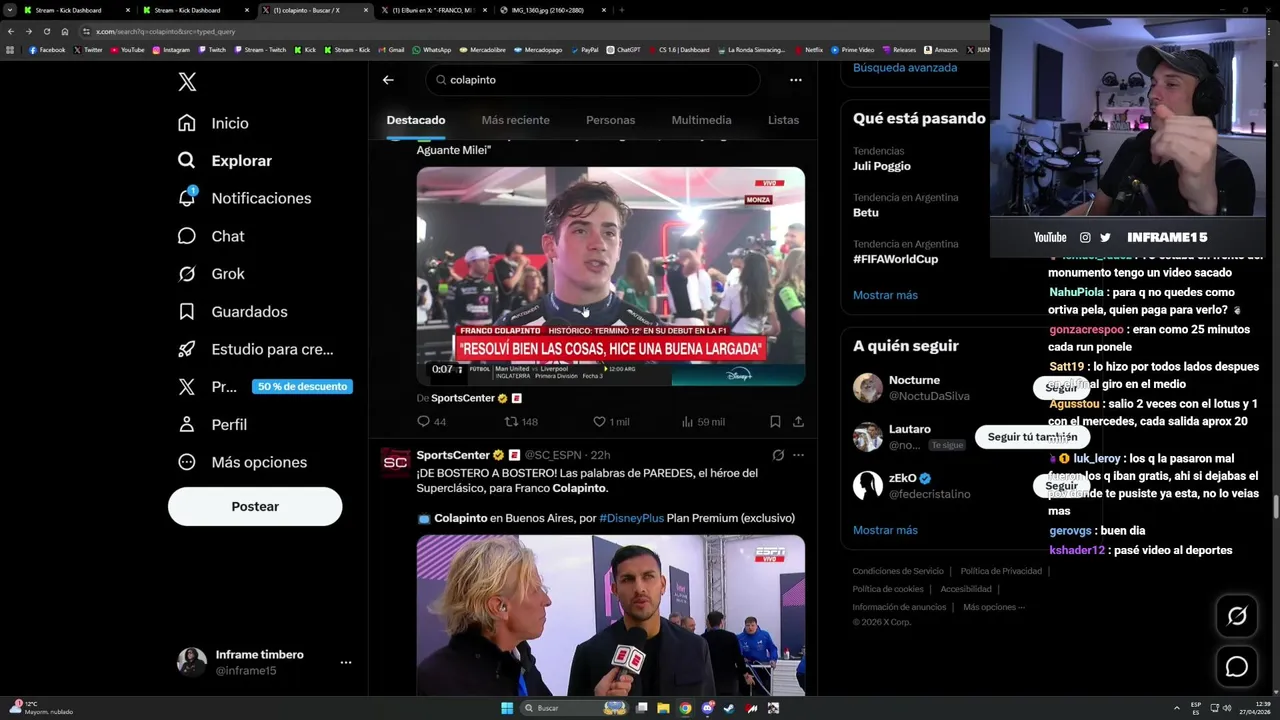Open the #FIFAWorldCup trend
Image resolution: width=1280 pixels, height=720 pixels.
tap(895, 259)
